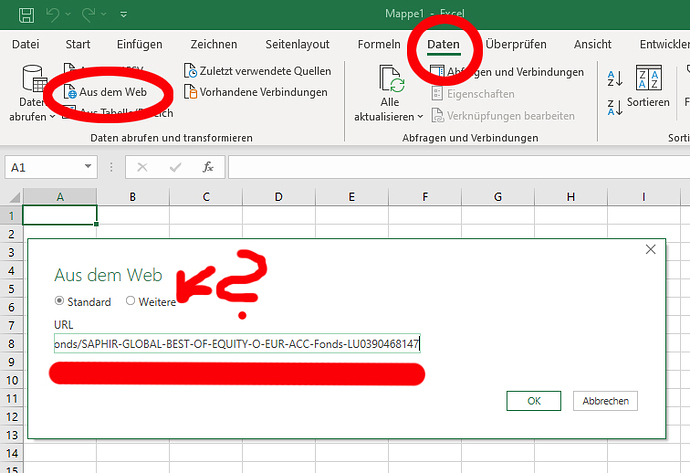690x473 pixels.
Task: Click the Alle aktualisieren refresh icon
Action: 391,79
